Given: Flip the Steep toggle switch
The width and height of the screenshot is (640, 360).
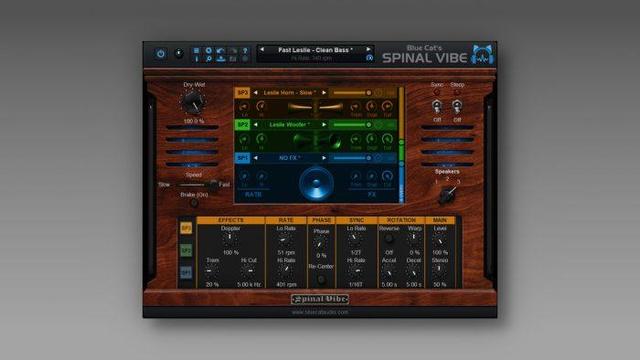Looking at the screenshot, I should (x=457, y=107).
